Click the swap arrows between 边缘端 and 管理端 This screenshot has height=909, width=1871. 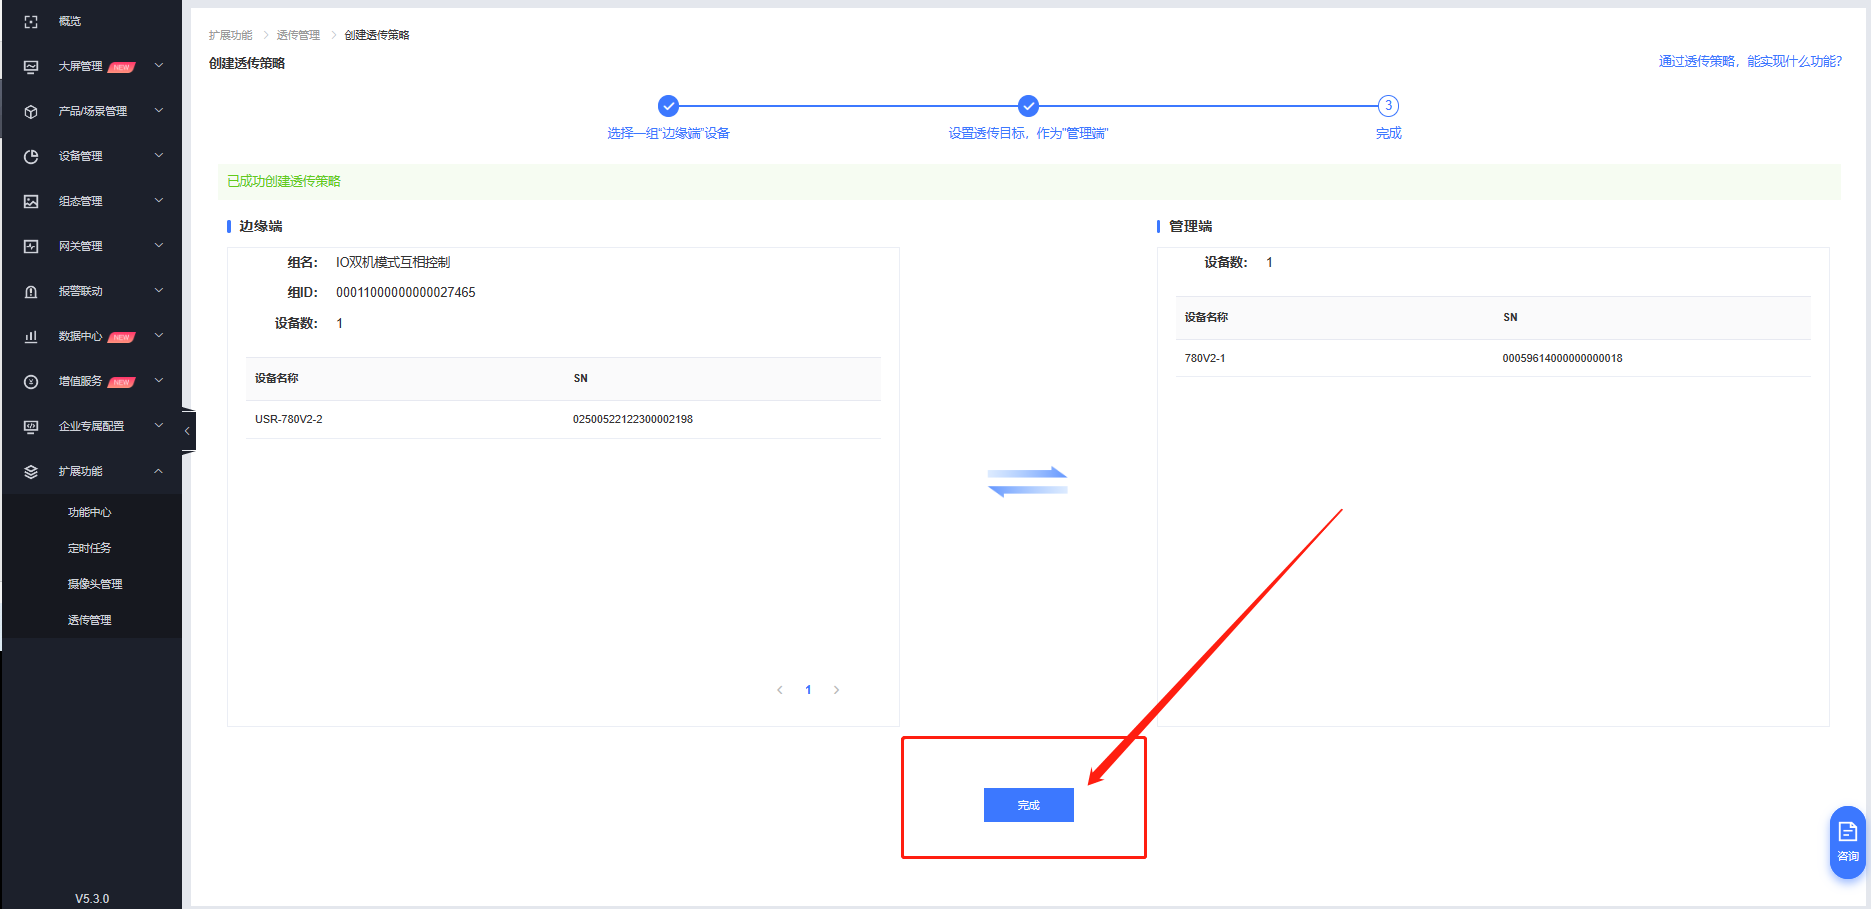point(1027,482)
